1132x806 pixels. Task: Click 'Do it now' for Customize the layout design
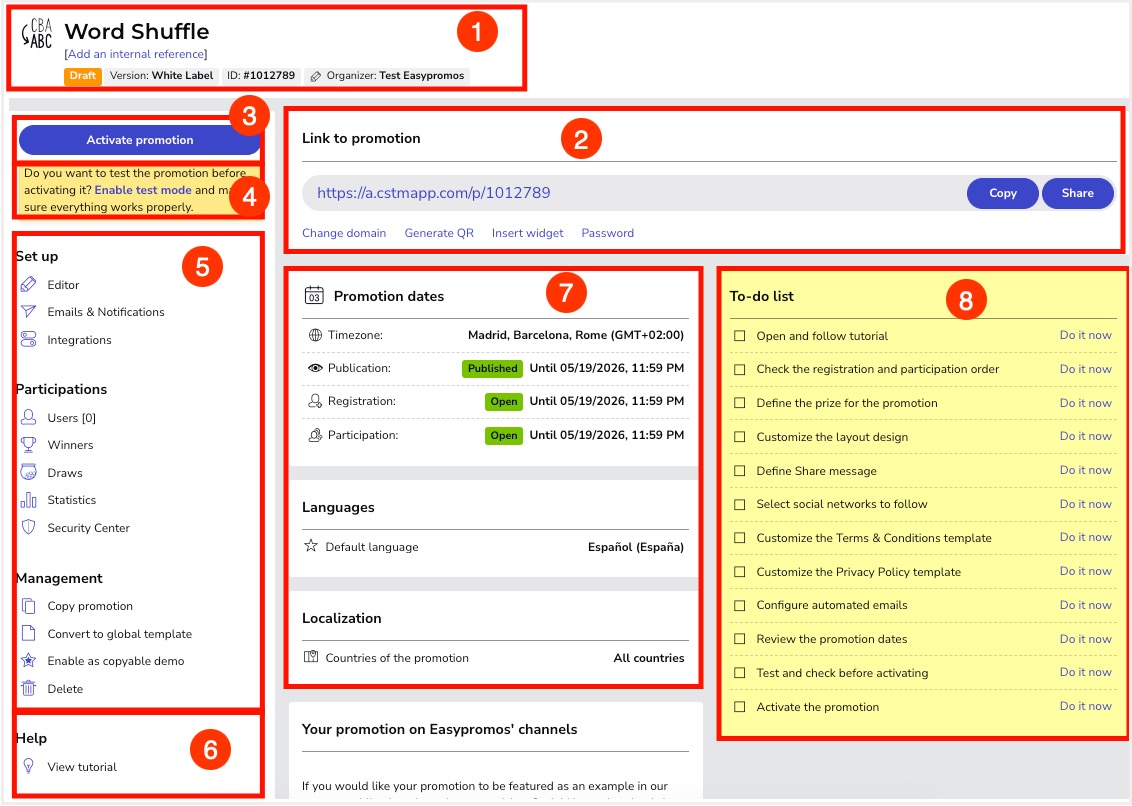[x=1086, y=436]
